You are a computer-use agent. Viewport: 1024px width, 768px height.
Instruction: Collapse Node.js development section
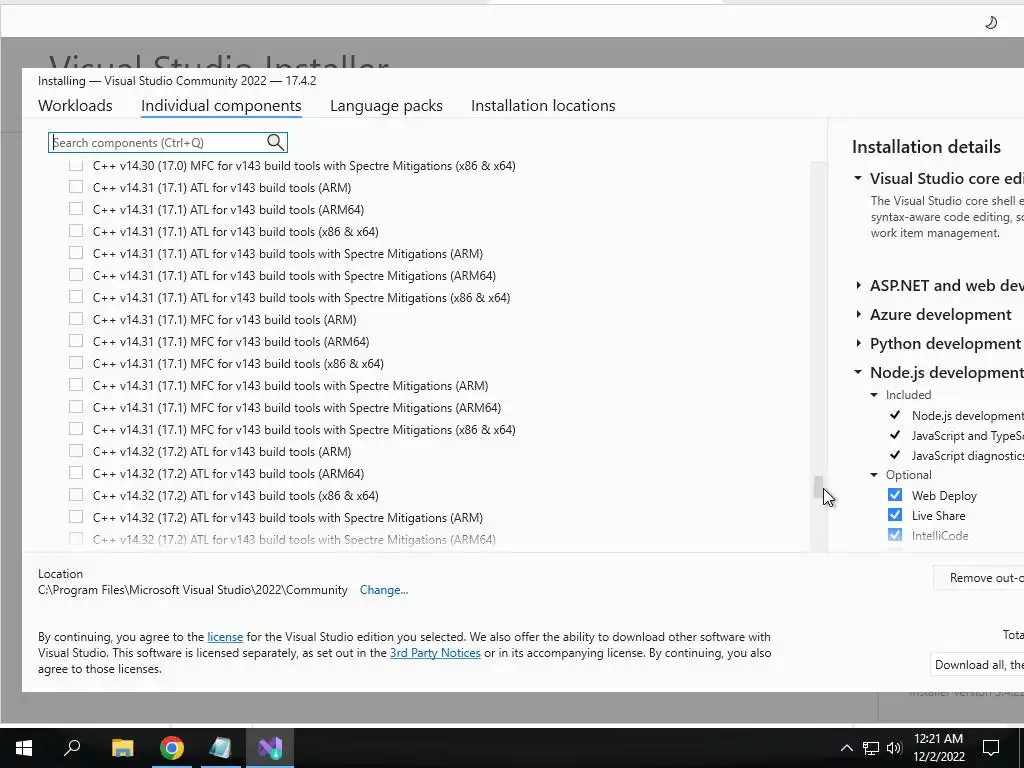pyautogui.click(x=858, y=372)
